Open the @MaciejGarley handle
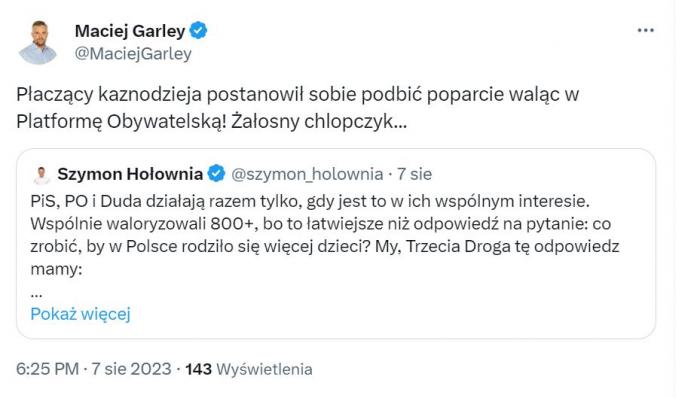The width and height of the screenshot is (700, 398). 133,54
